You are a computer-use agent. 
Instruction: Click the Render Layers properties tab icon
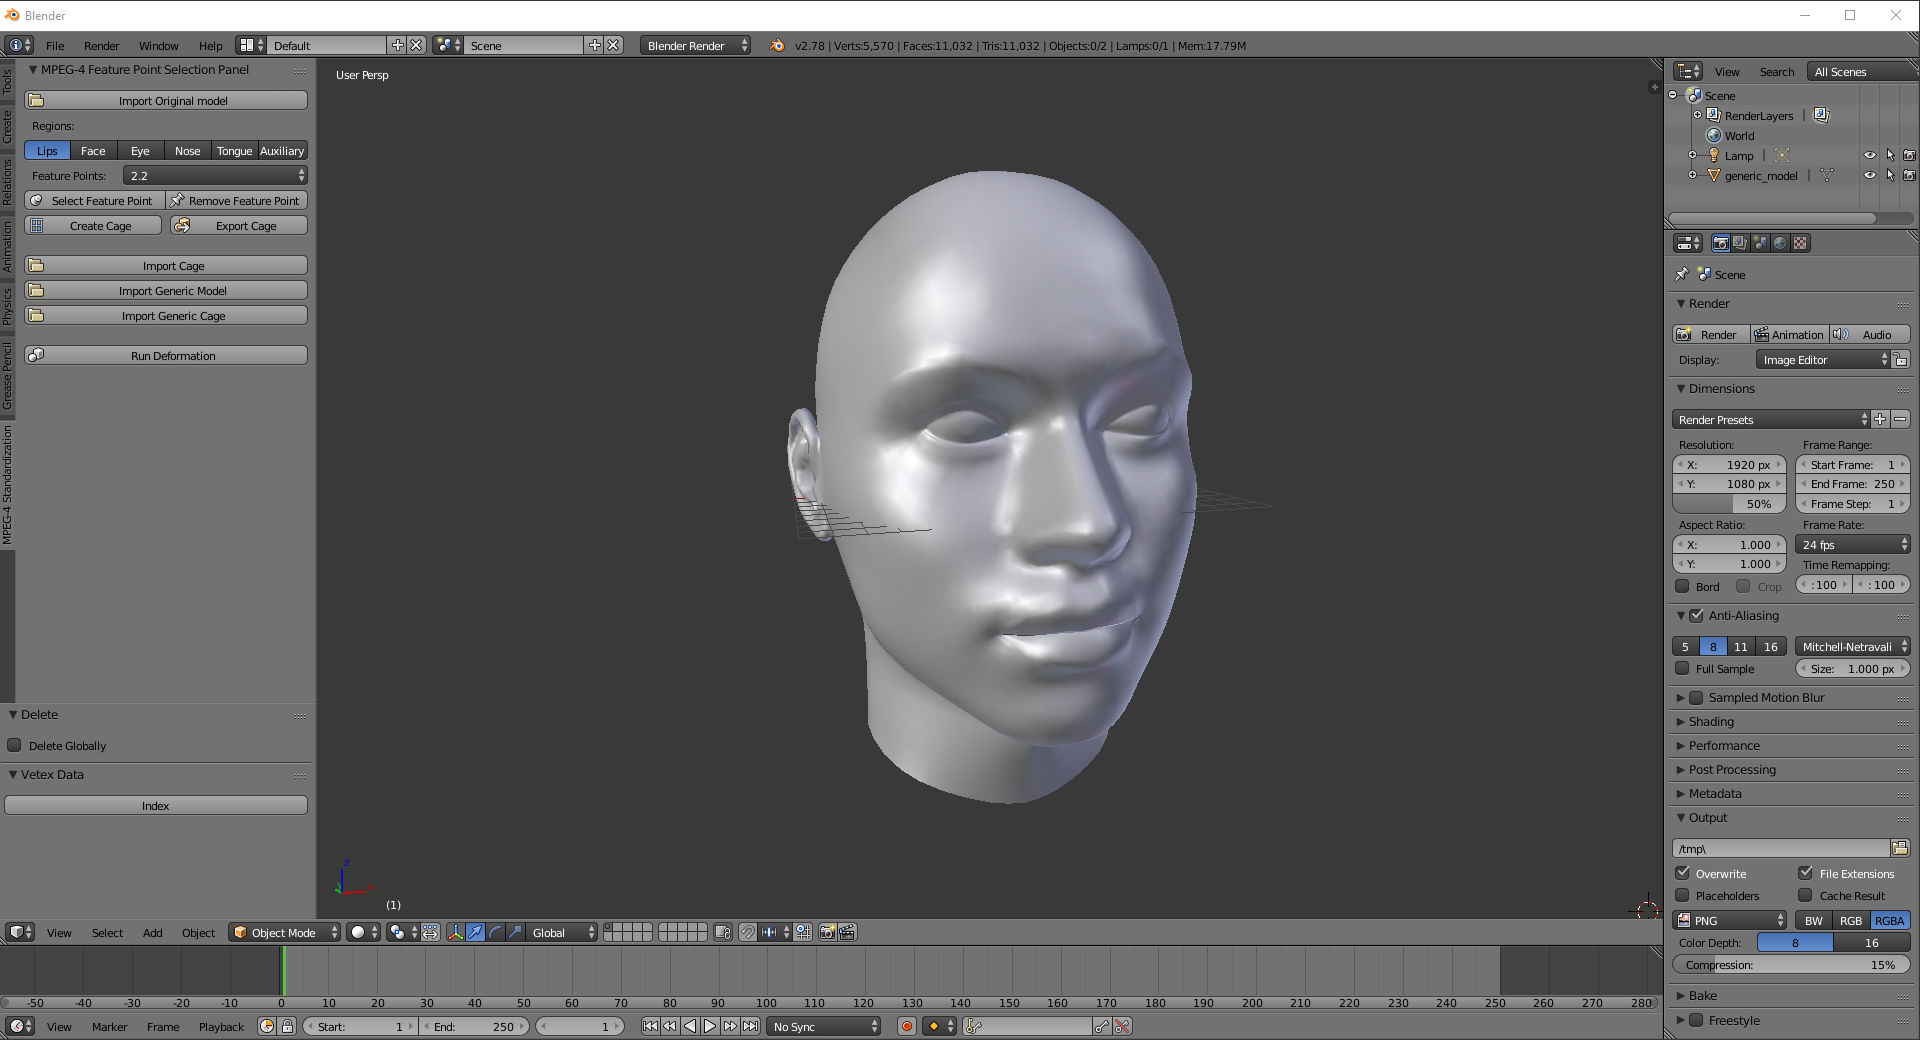1740,243
